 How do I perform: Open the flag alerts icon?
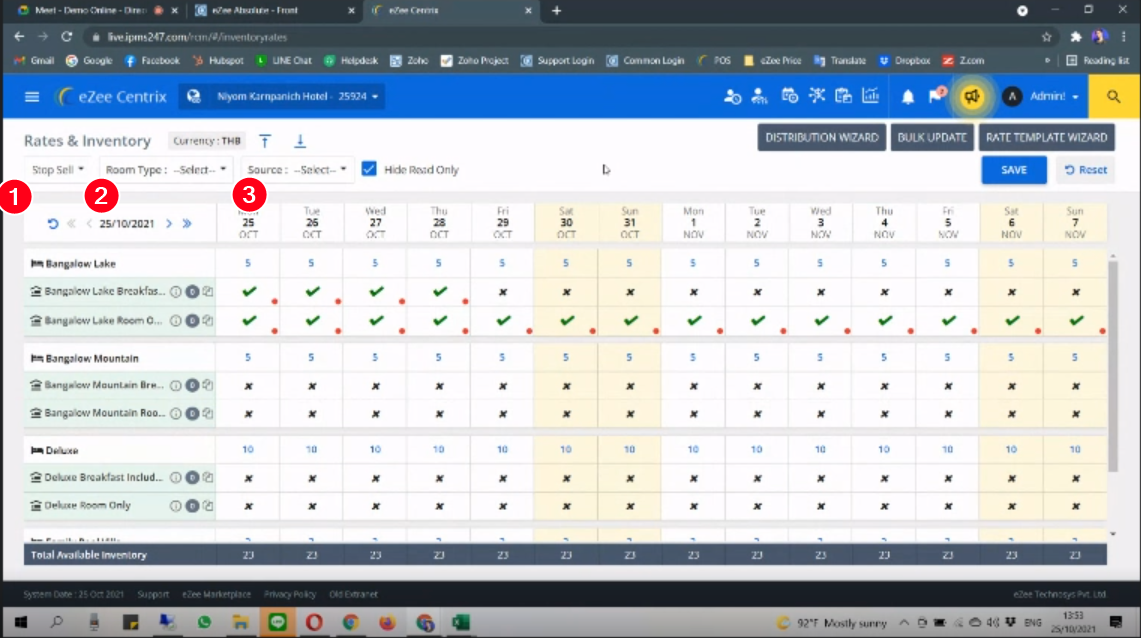[x=935, y=97]
